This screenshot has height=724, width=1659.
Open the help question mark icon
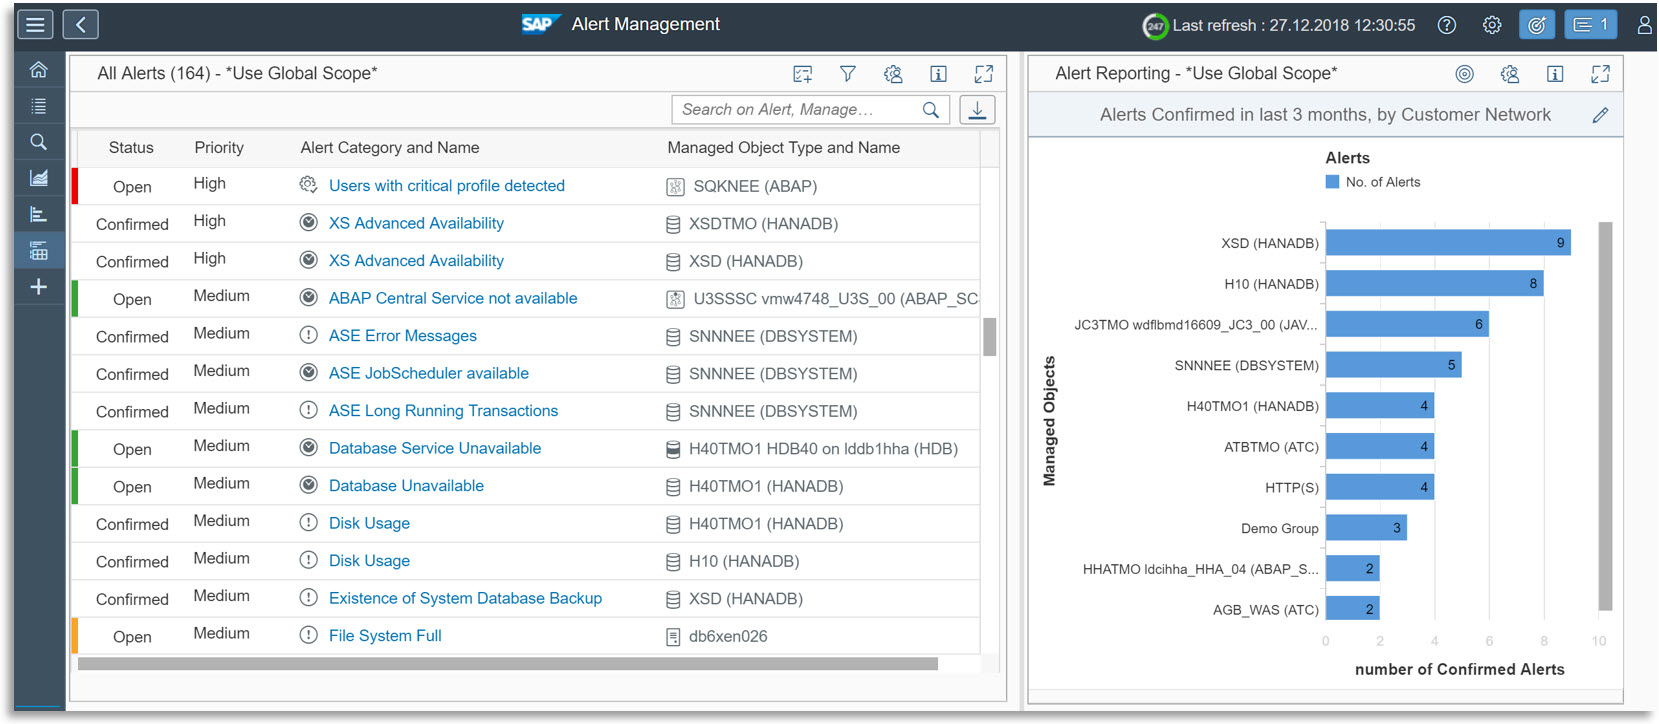coord(1446,26)
